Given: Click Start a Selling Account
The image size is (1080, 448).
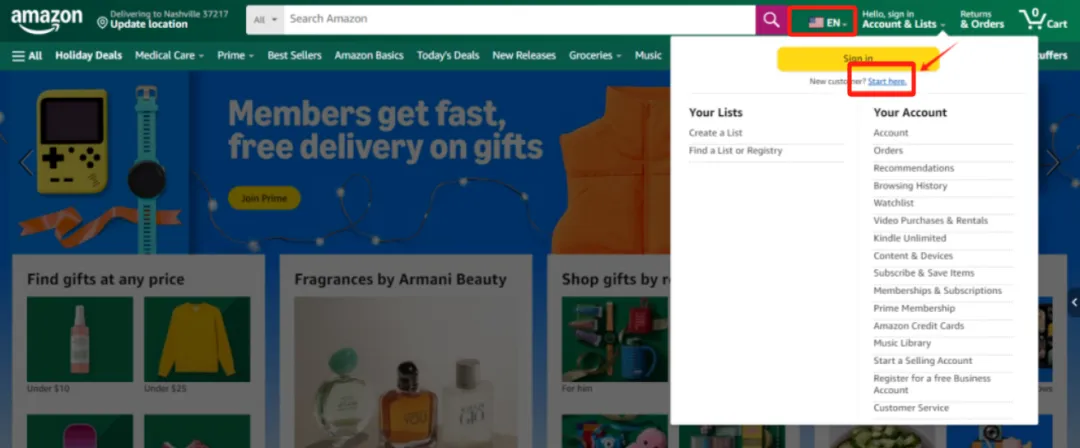Looking at the screenshot, I should (923, 360).
